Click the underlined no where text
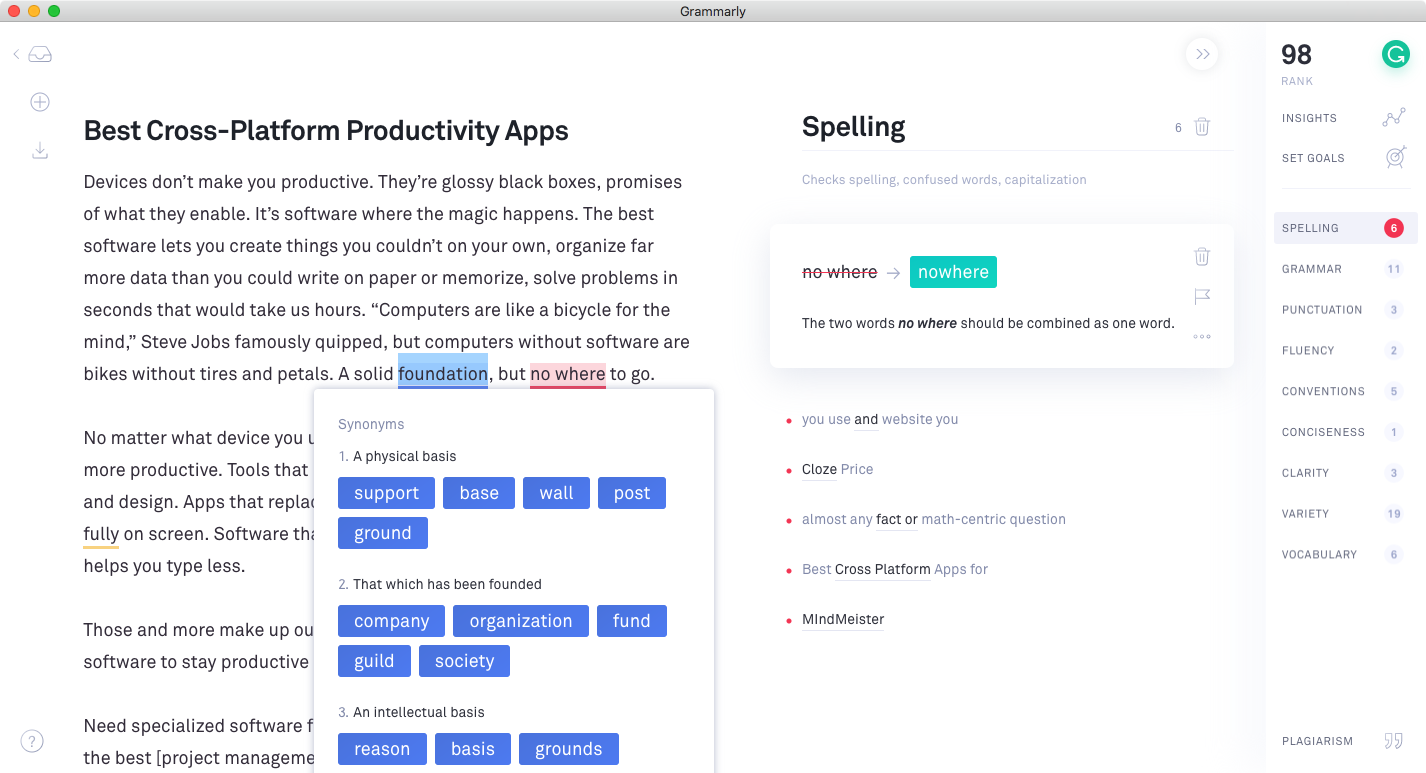Viewport: 1426px width, 773px height. point(567,374)
